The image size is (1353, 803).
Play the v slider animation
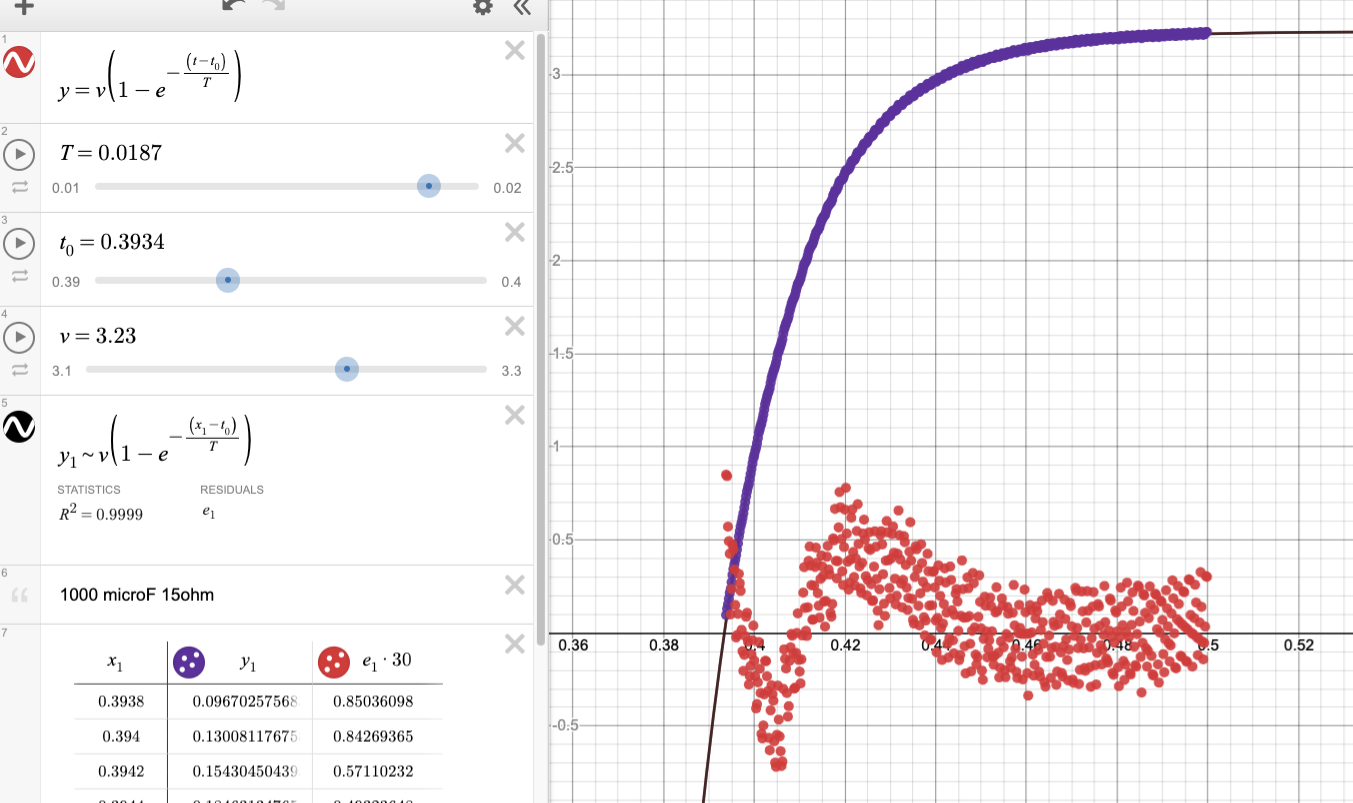19,337
